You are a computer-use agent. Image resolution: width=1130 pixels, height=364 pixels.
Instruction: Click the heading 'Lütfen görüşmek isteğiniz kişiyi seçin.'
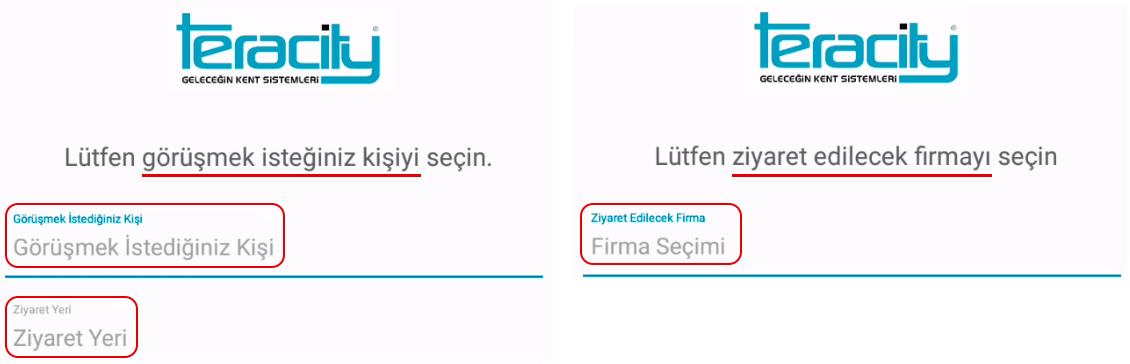click(278, 158)
